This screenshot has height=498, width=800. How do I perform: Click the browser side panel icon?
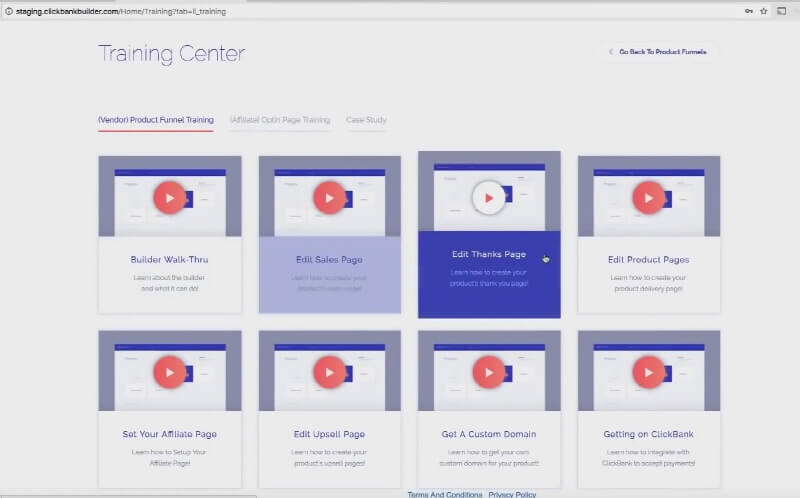pyautogui.click(x=782, y=11)
